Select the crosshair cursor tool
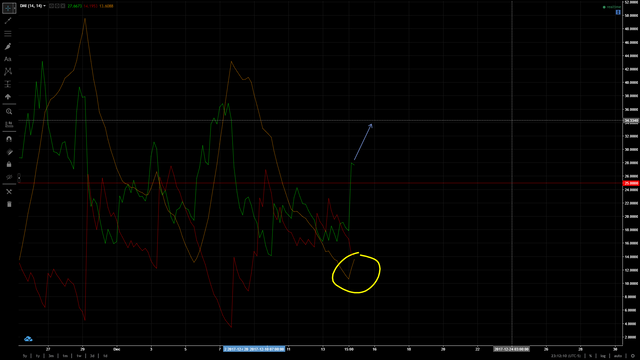Image resolution: width=640 pixels, height=360 pixels. (x=8, y=8)
